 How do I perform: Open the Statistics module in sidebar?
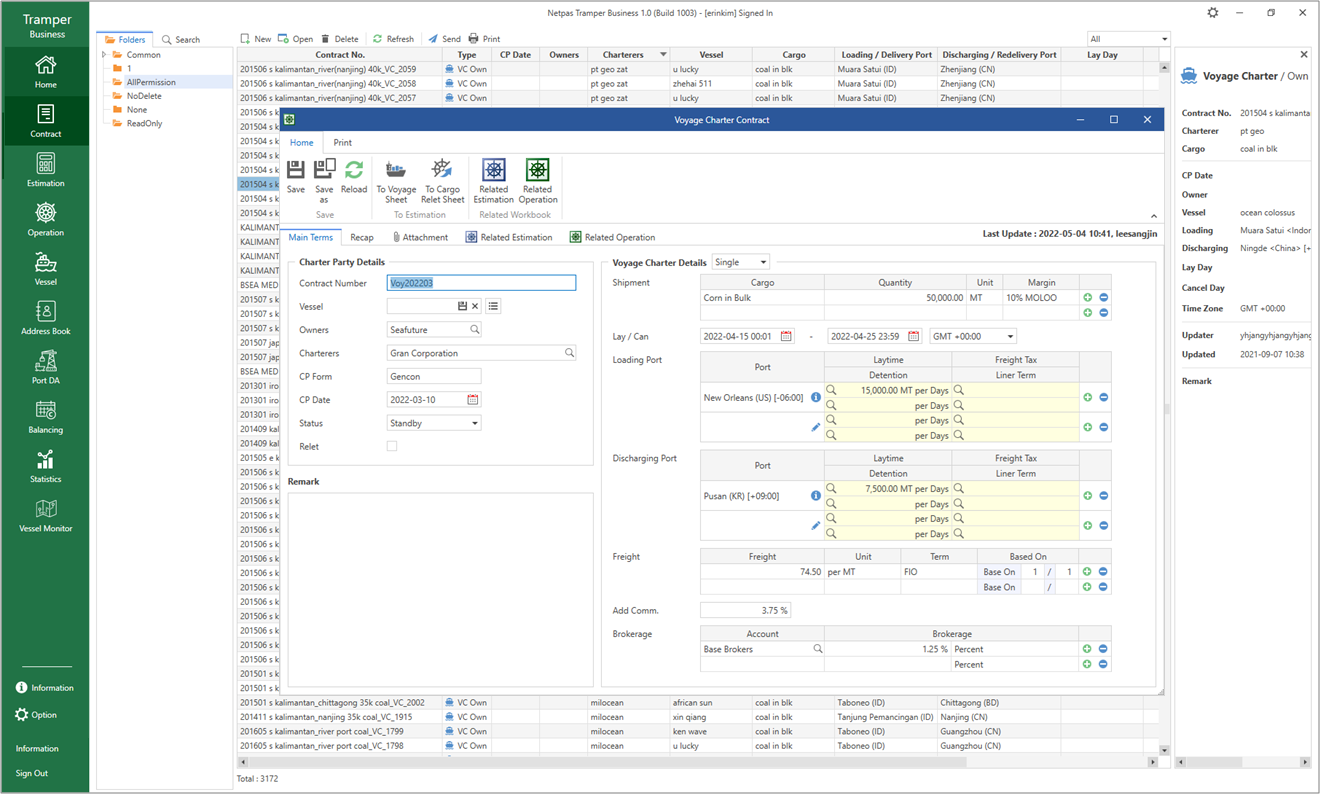[45, 466]
